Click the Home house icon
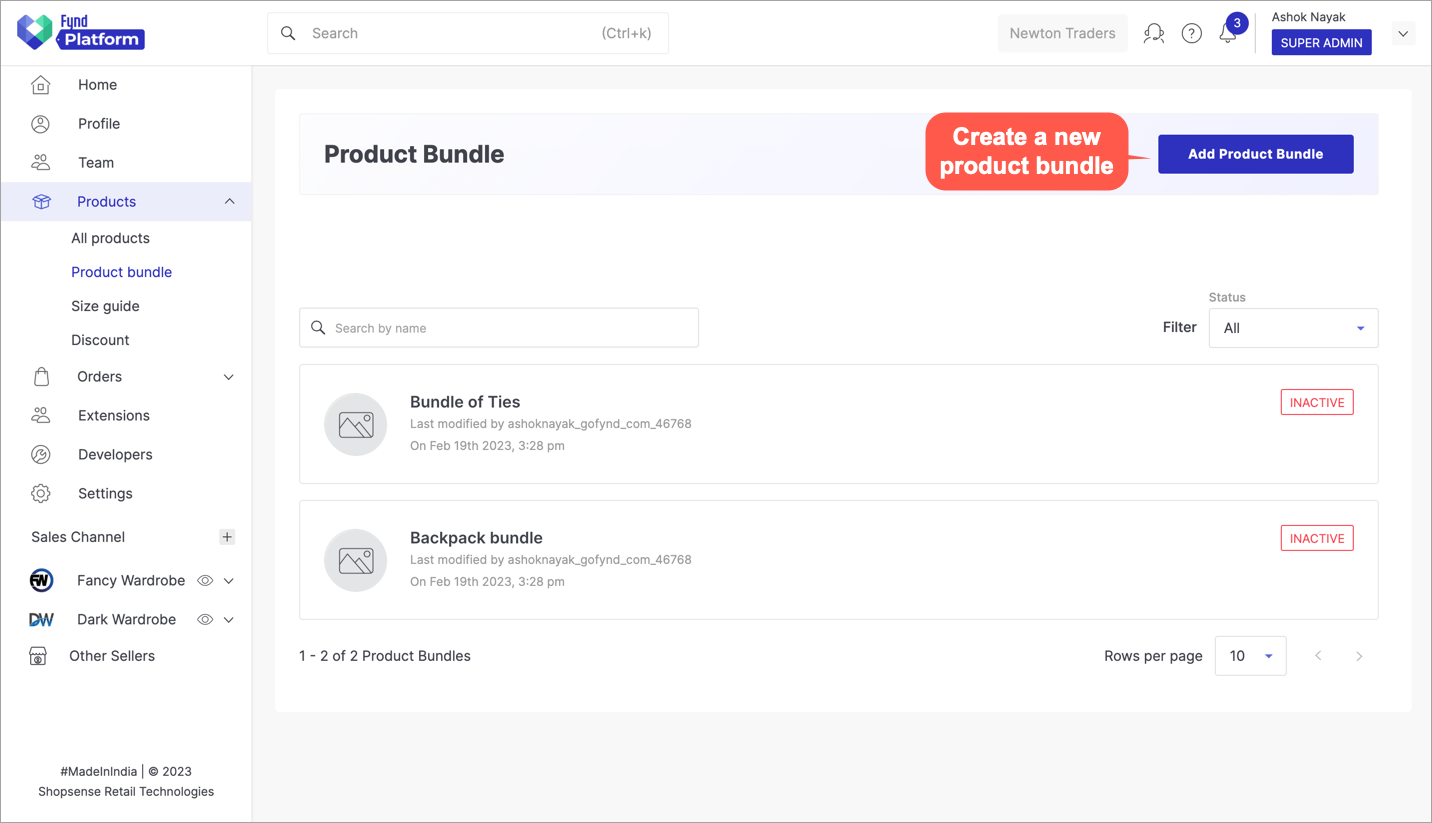 40,85
